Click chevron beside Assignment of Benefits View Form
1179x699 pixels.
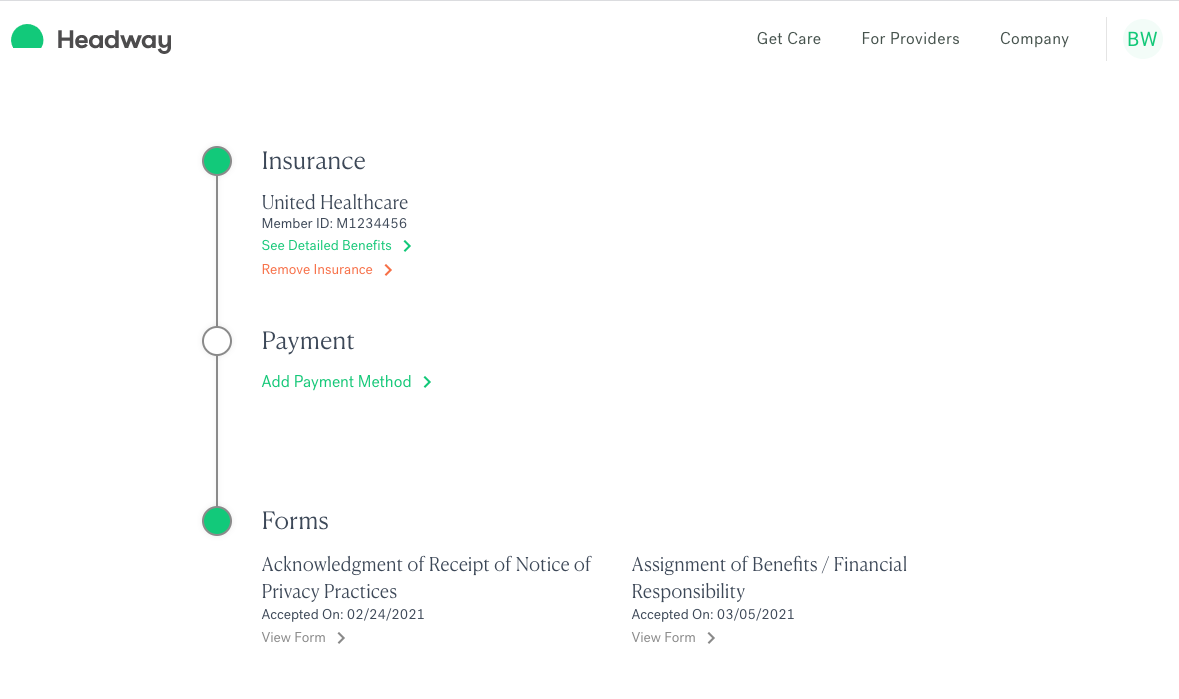point(711,638)
